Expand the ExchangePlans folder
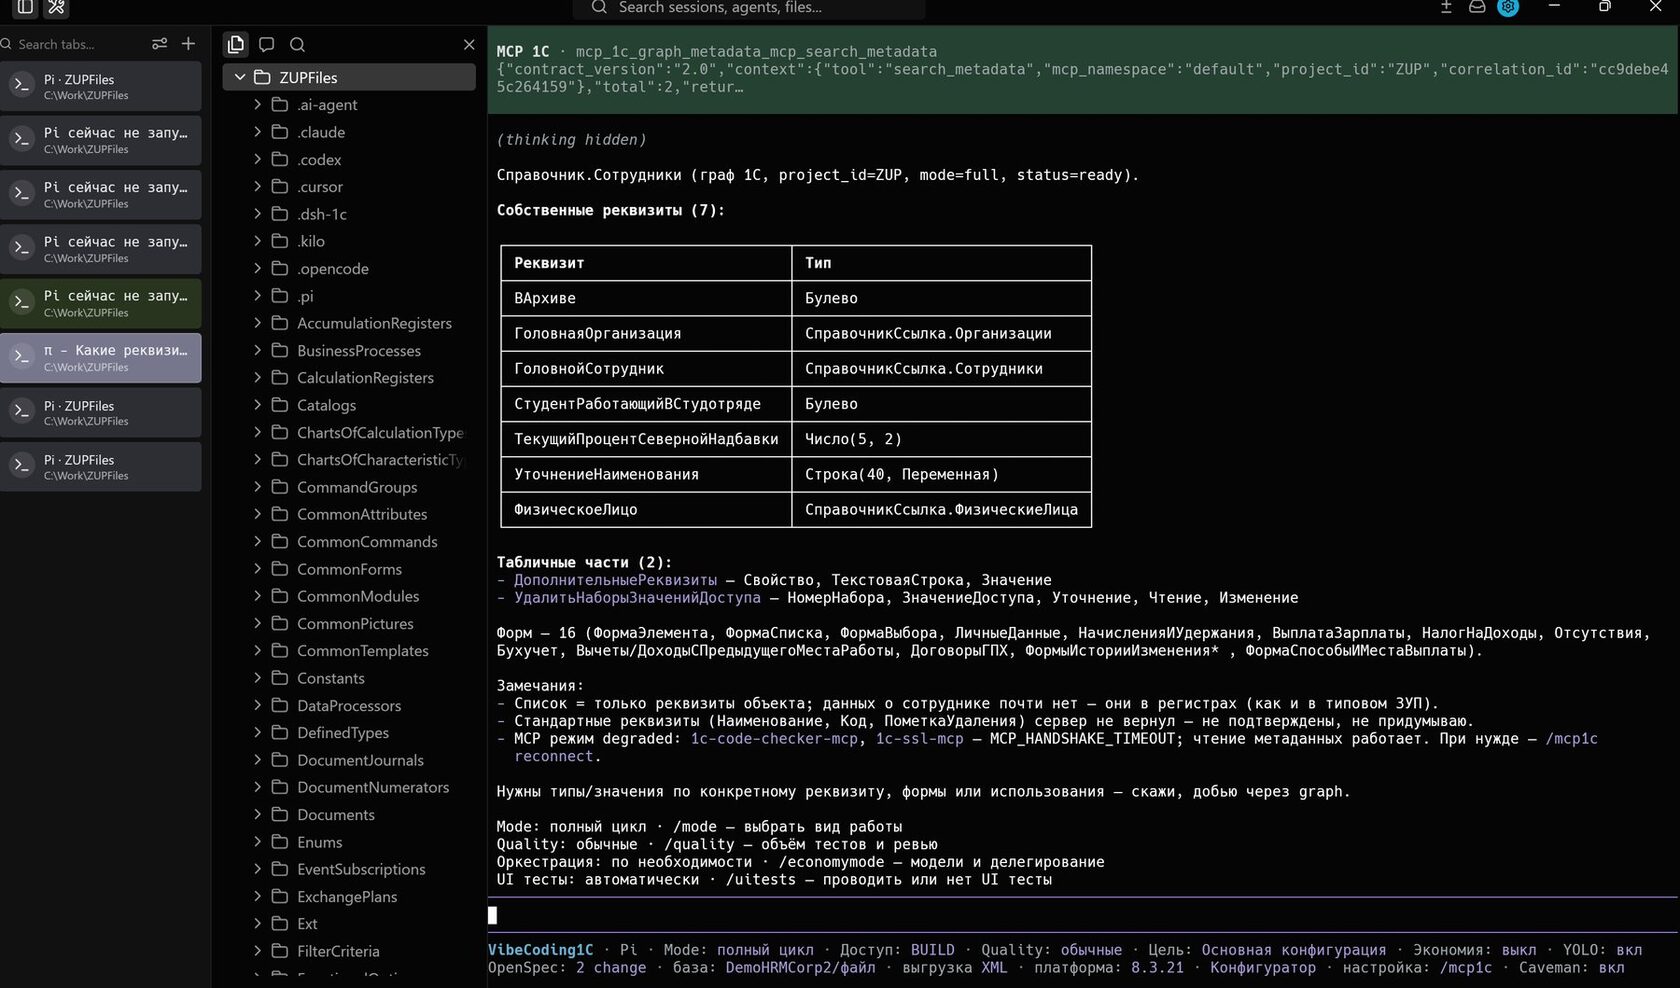This screenshot has height=988, width=1680. coord(258,896)
